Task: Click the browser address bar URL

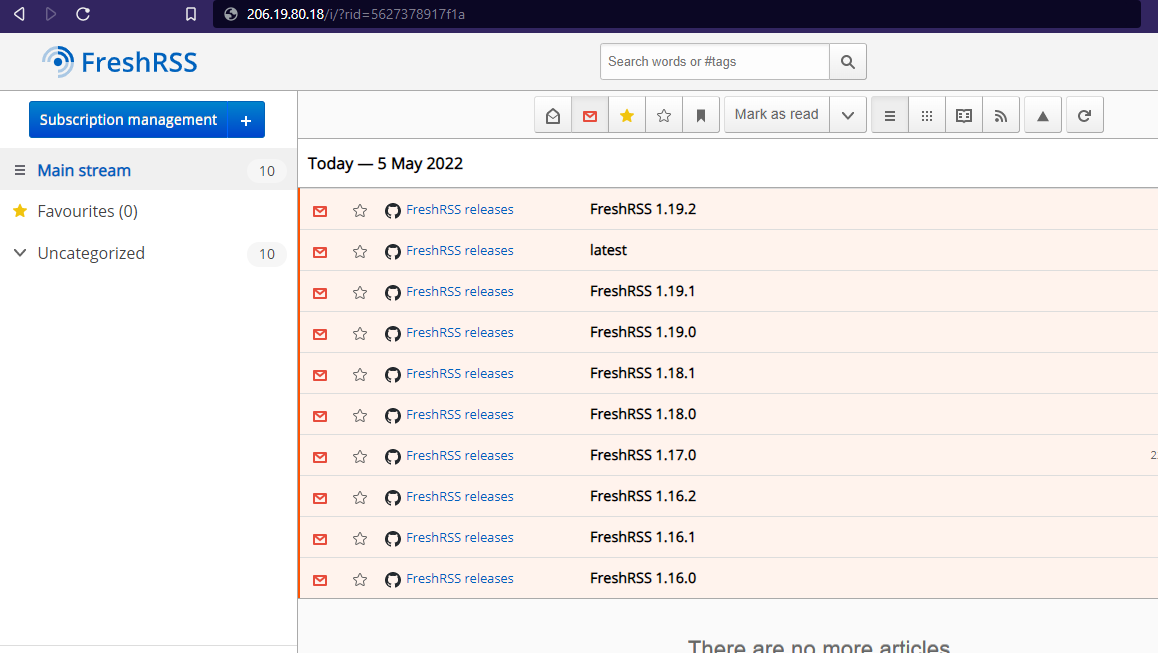Action: point(355,14)
